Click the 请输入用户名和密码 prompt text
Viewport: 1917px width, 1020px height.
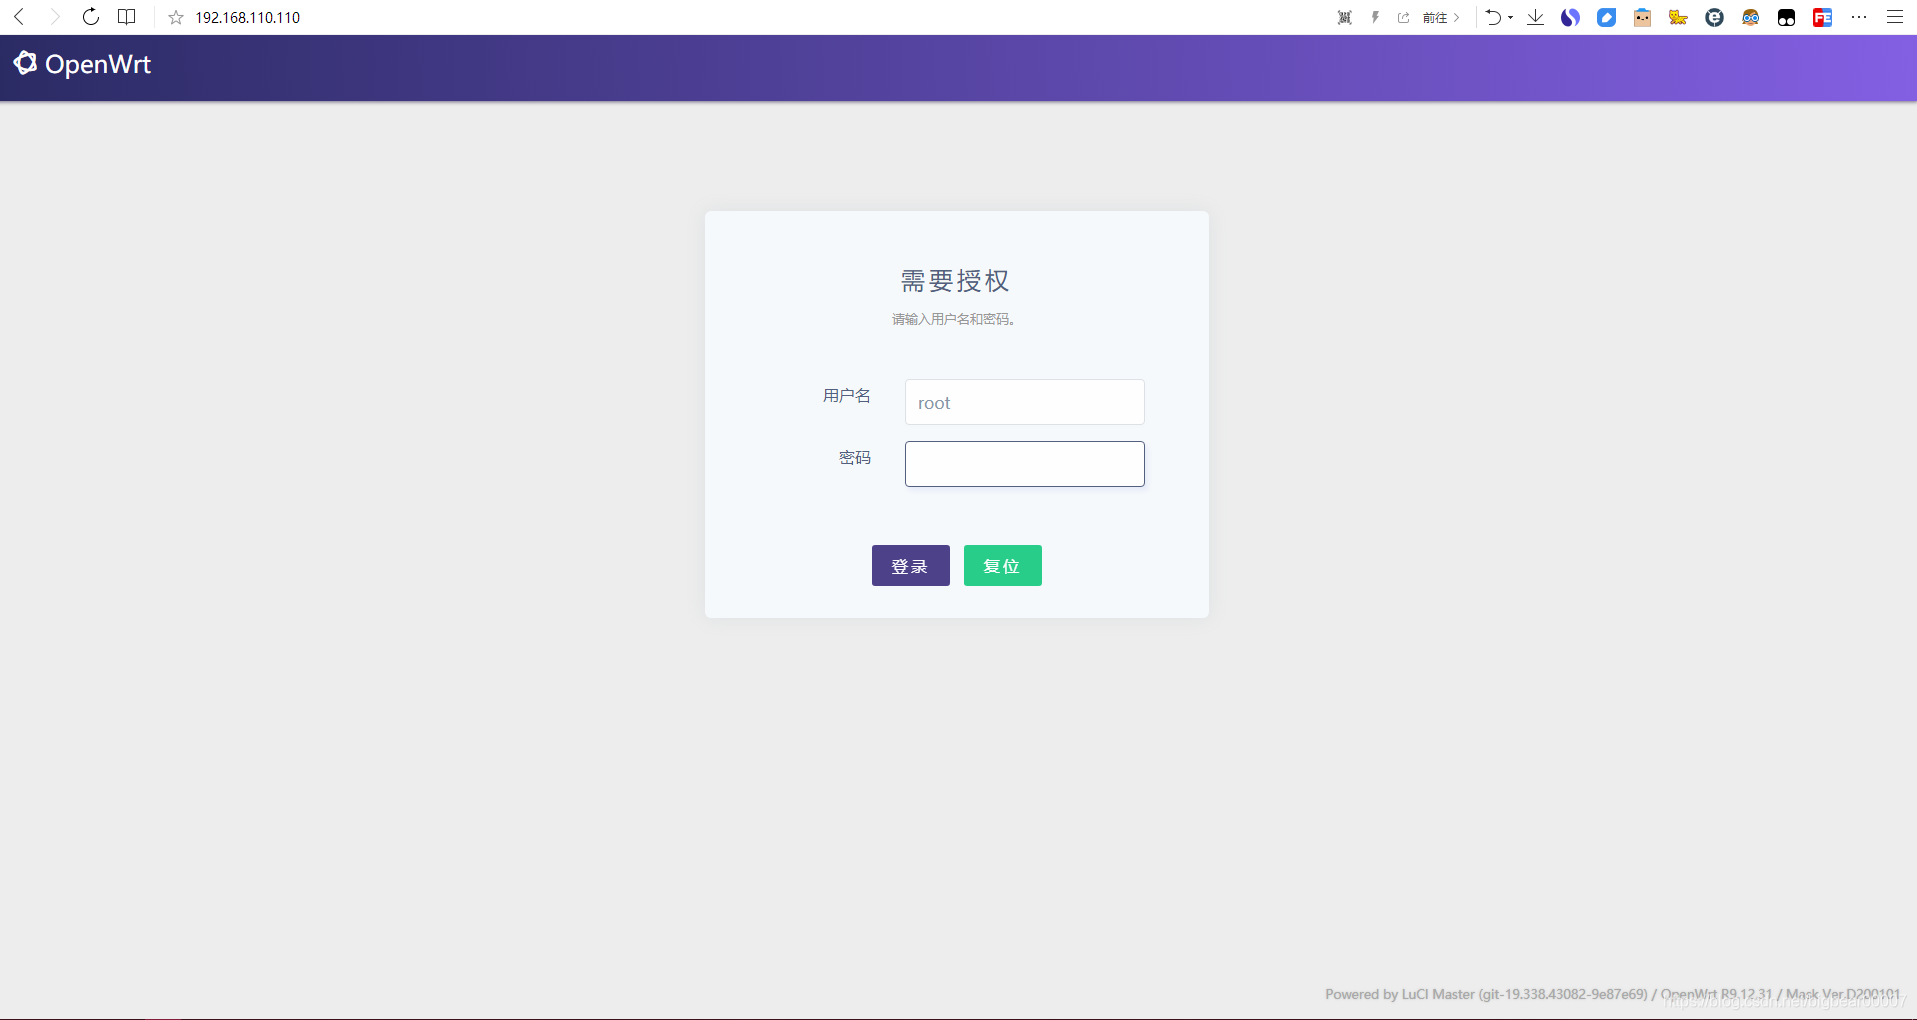tap(955, 319)
